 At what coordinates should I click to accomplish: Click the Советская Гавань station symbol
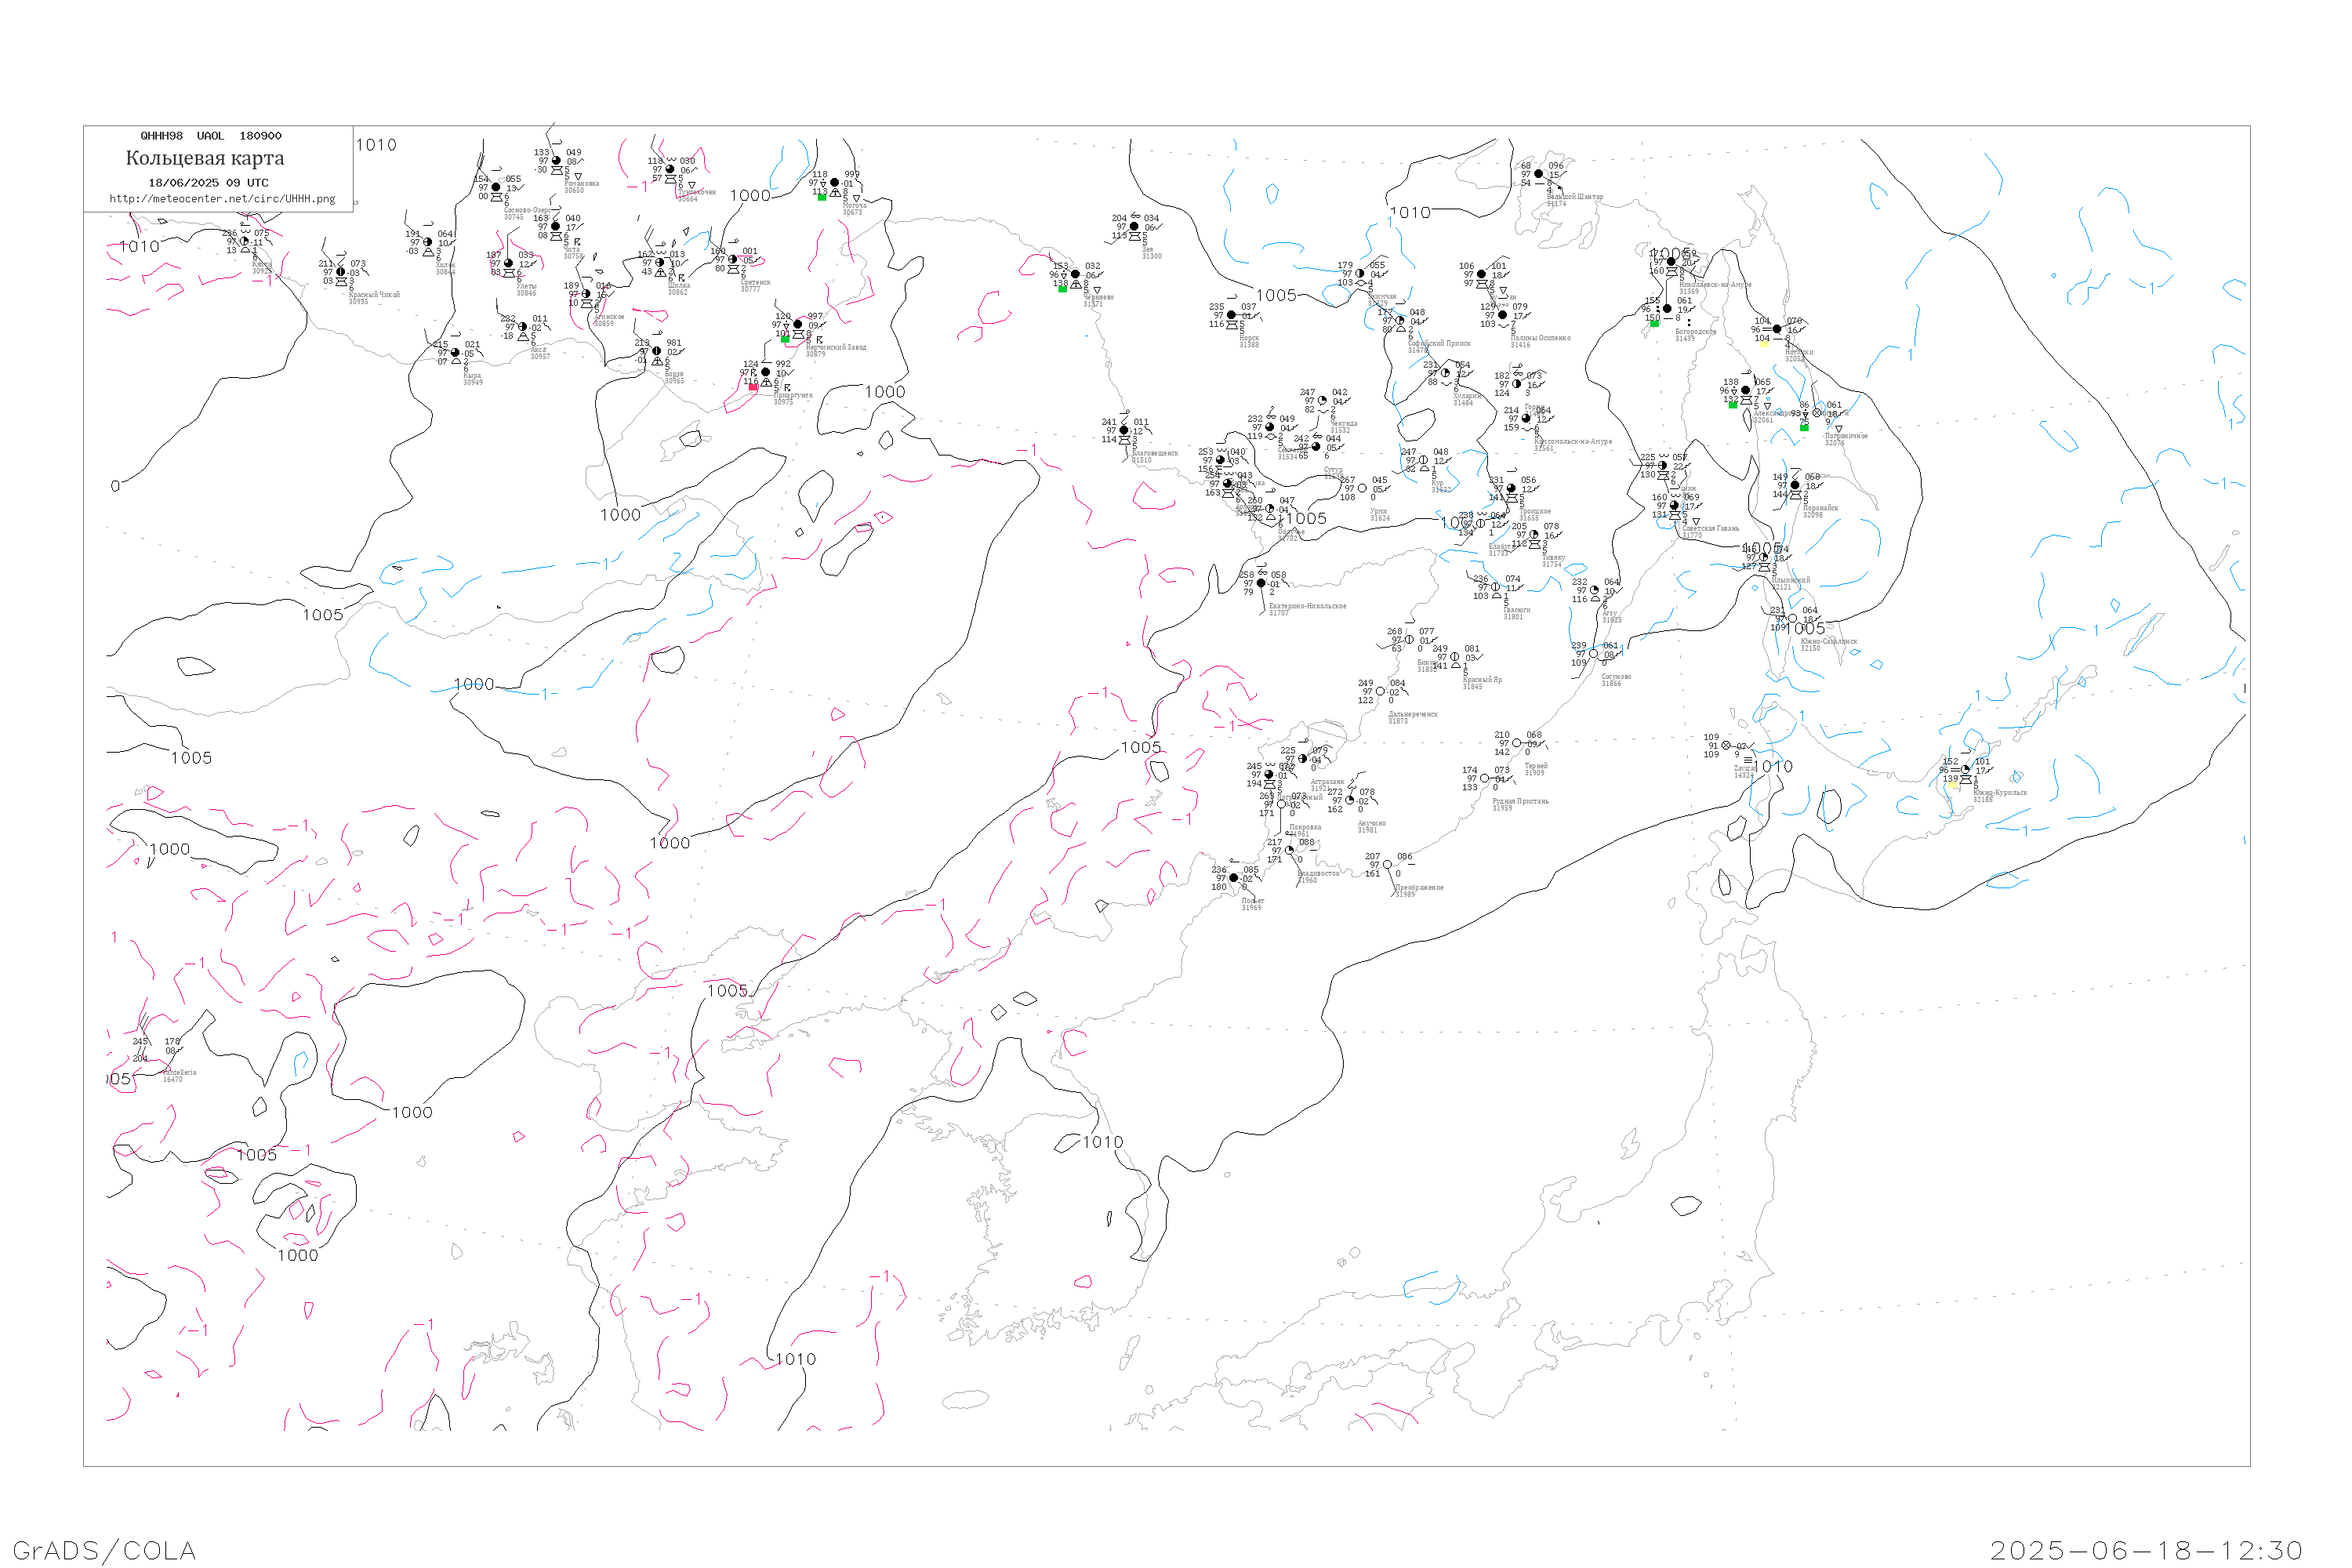(x=1675, y=505)
